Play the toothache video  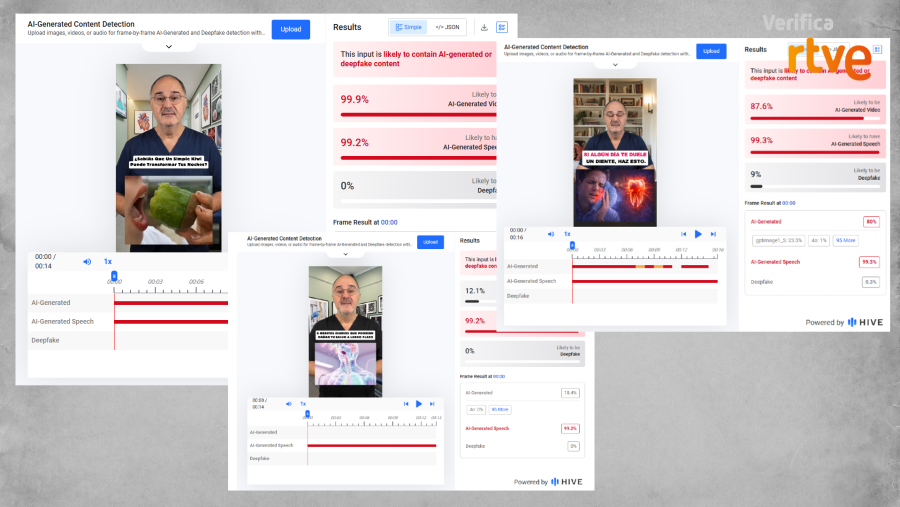(x=698, y=234)
